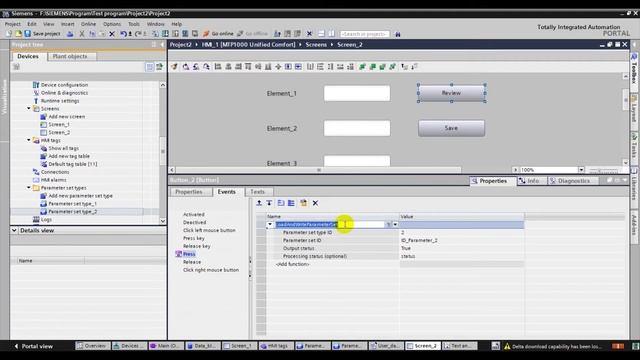Click the move function up arrow icon
Image resolution: width=640 pixels, height=360 pixels.
click(259, 203)
